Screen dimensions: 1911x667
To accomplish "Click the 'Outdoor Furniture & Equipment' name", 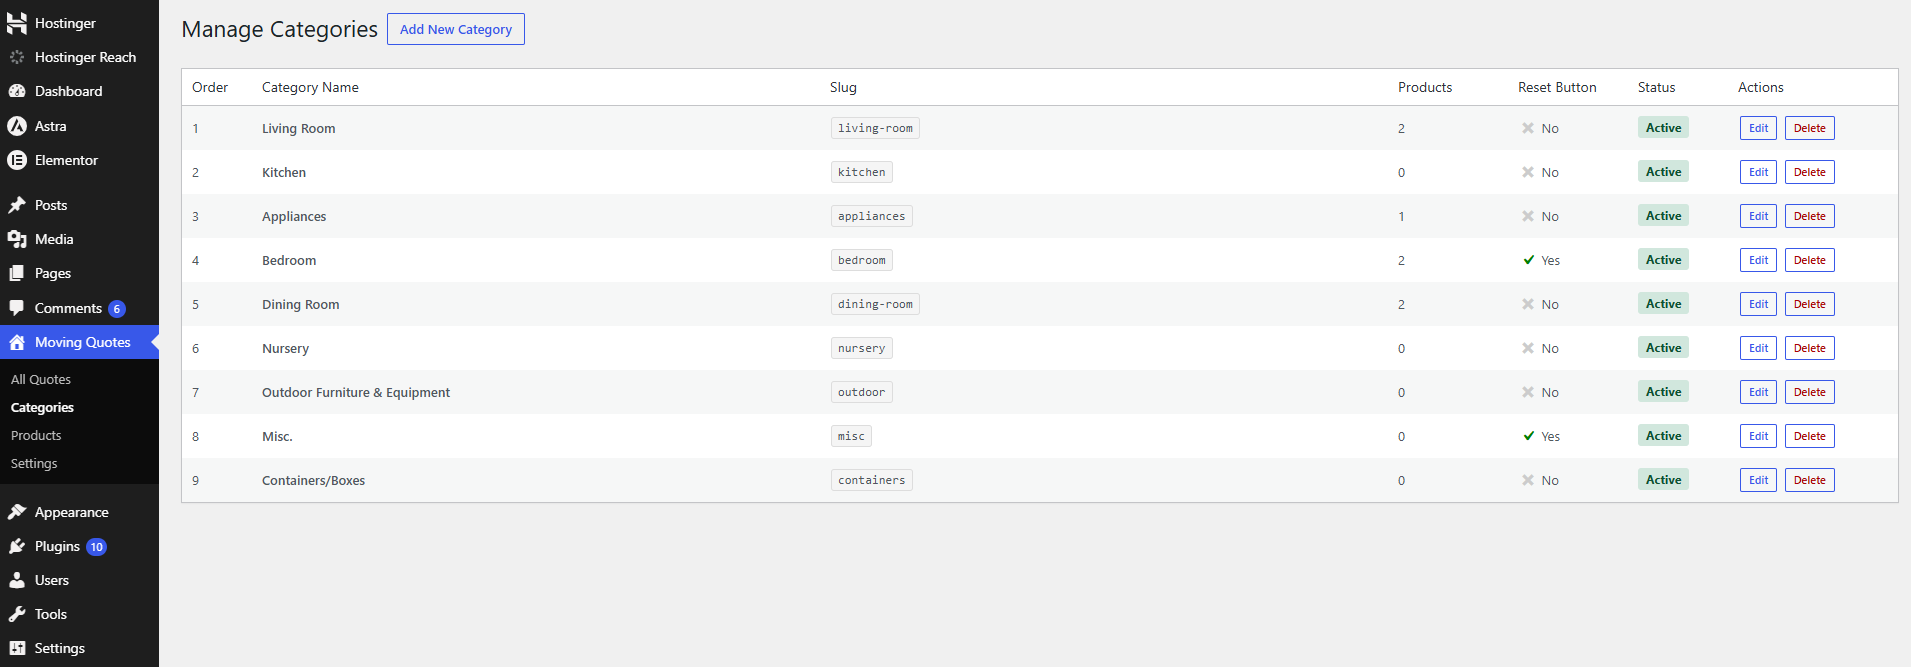I will point(356,392).
